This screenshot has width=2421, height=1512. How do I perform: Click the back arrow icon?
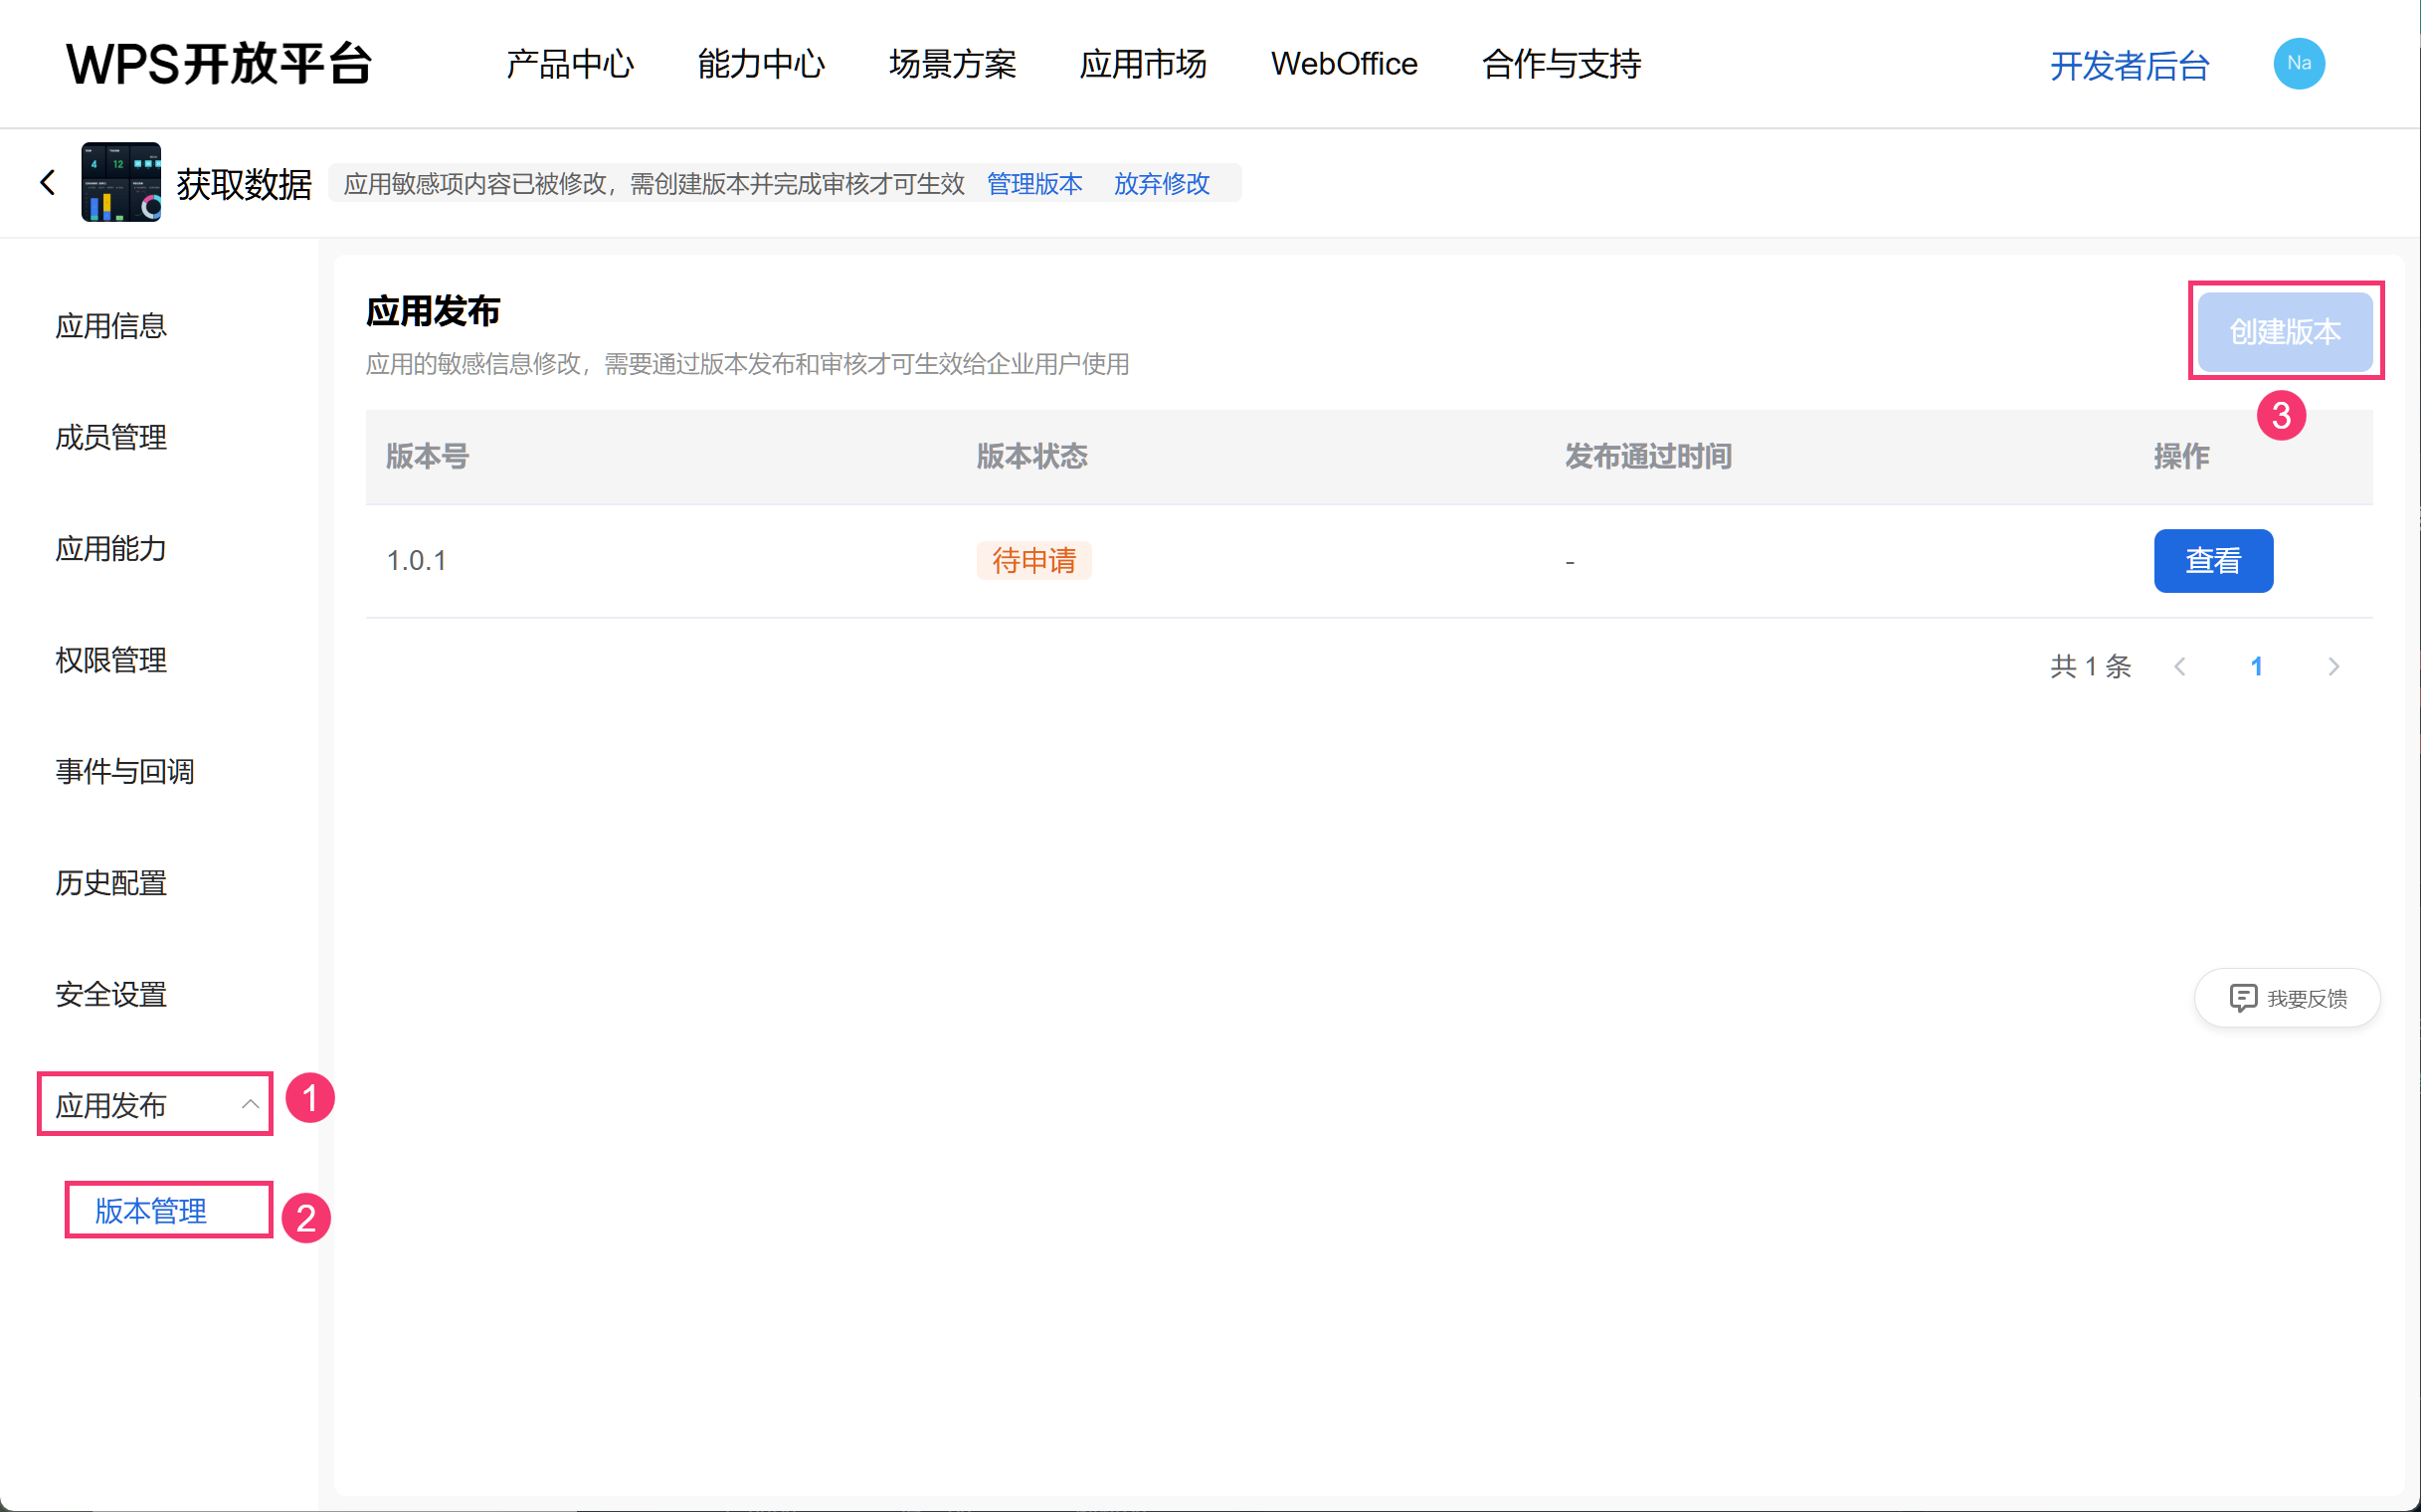(x=47, y=182)
